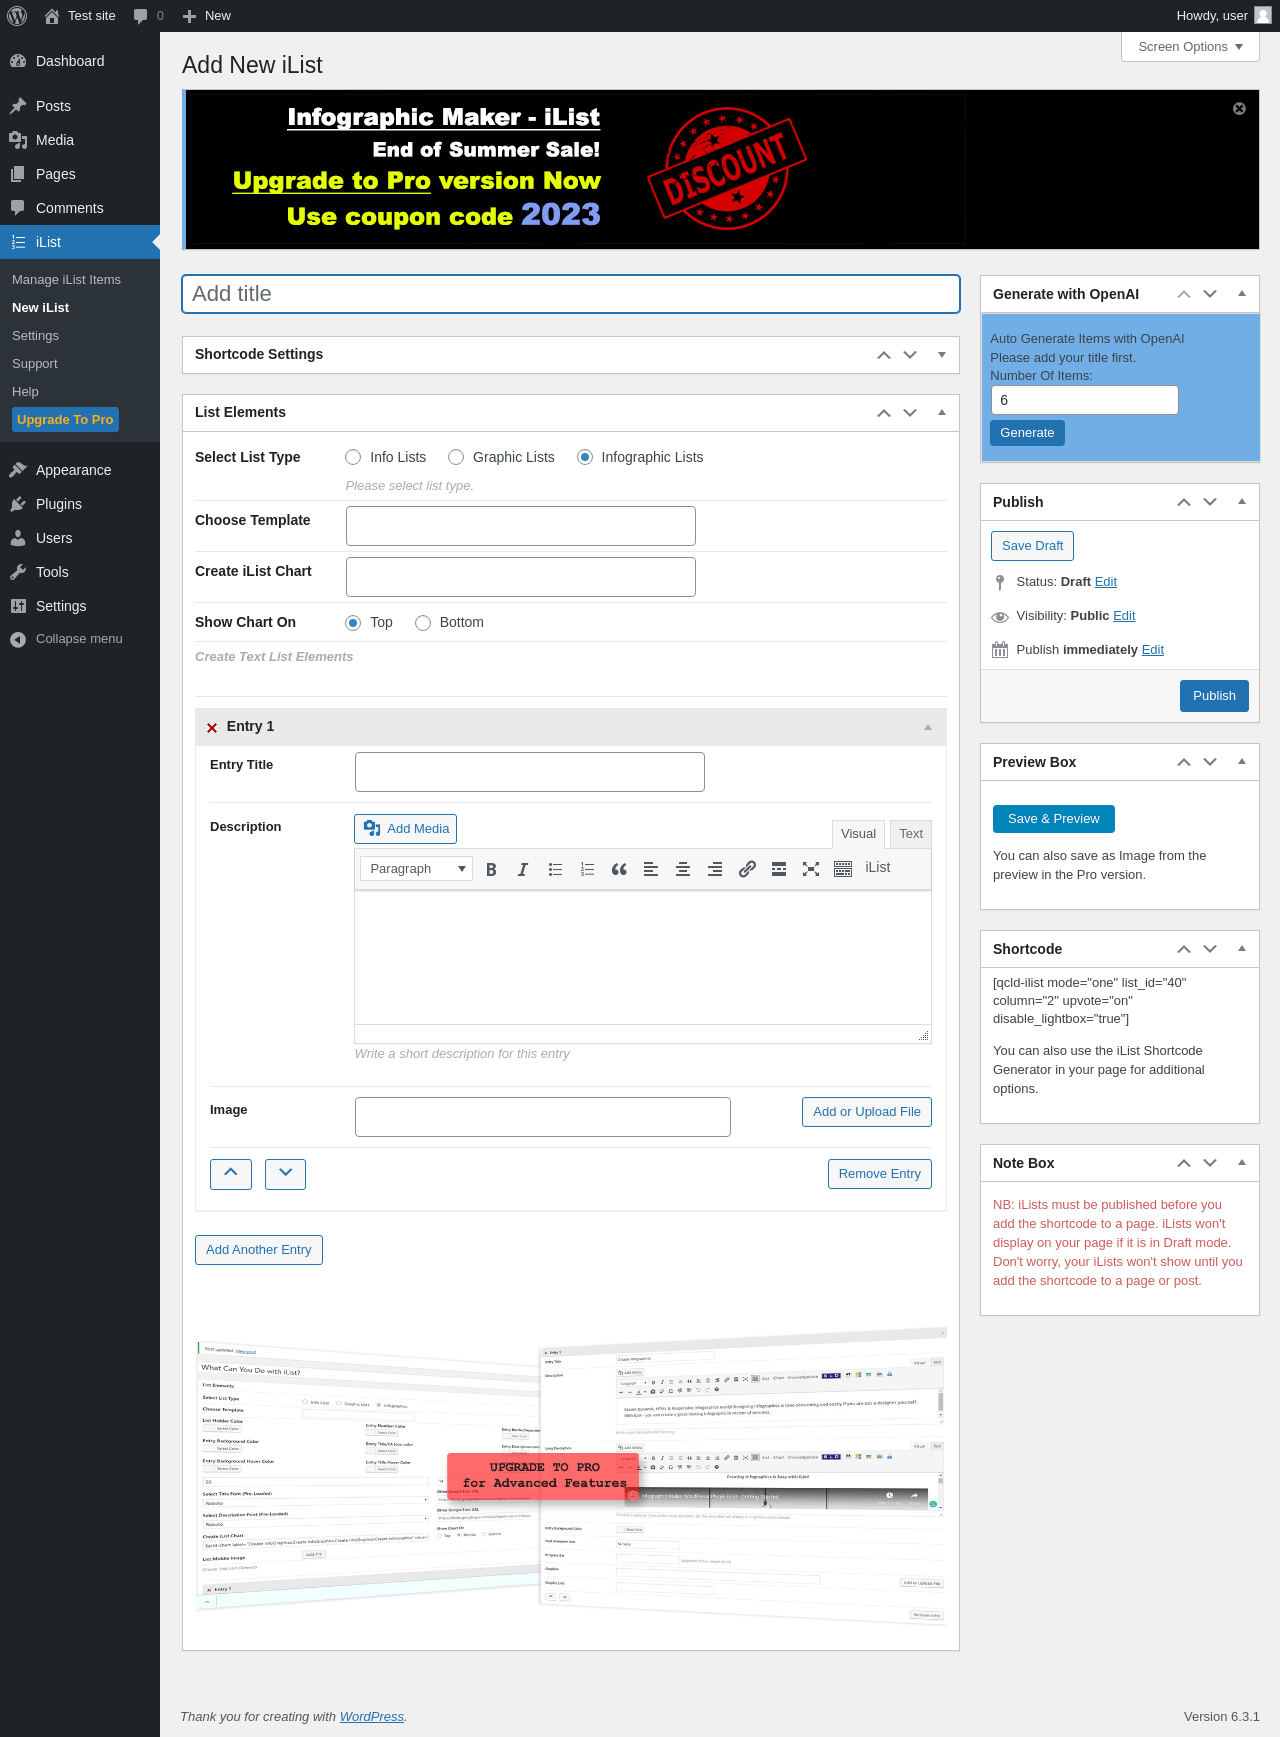Screen dimensions: 1280x1737
Task: Choose Top for chart position
Action: pos(353,623)
